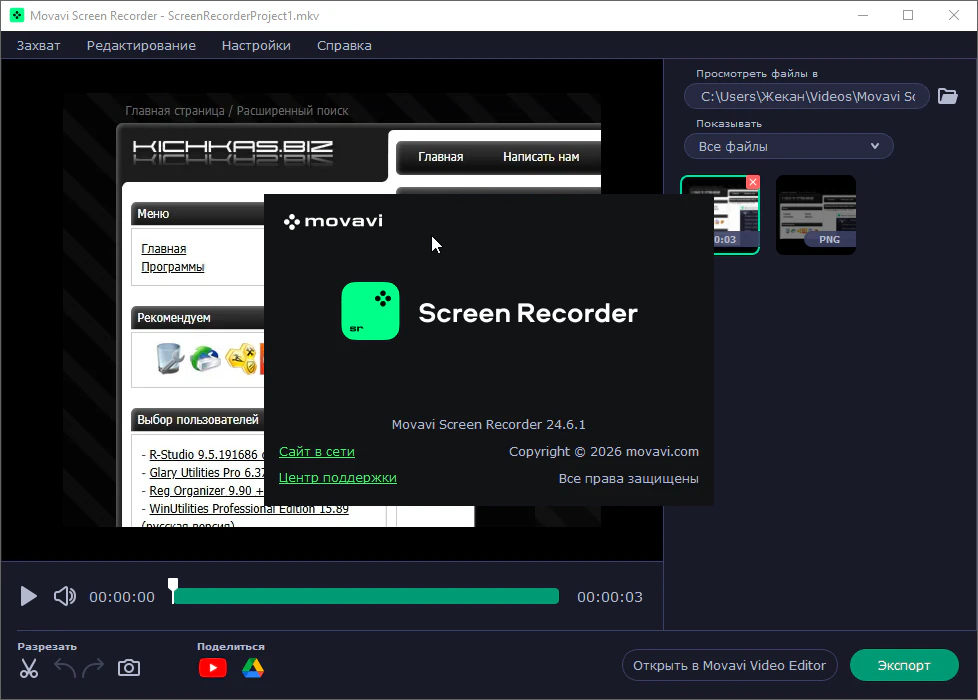Open the 'Справка' menu
Image resolution: width=978 pixels, height=700 pixels.
tap(344, 45)
